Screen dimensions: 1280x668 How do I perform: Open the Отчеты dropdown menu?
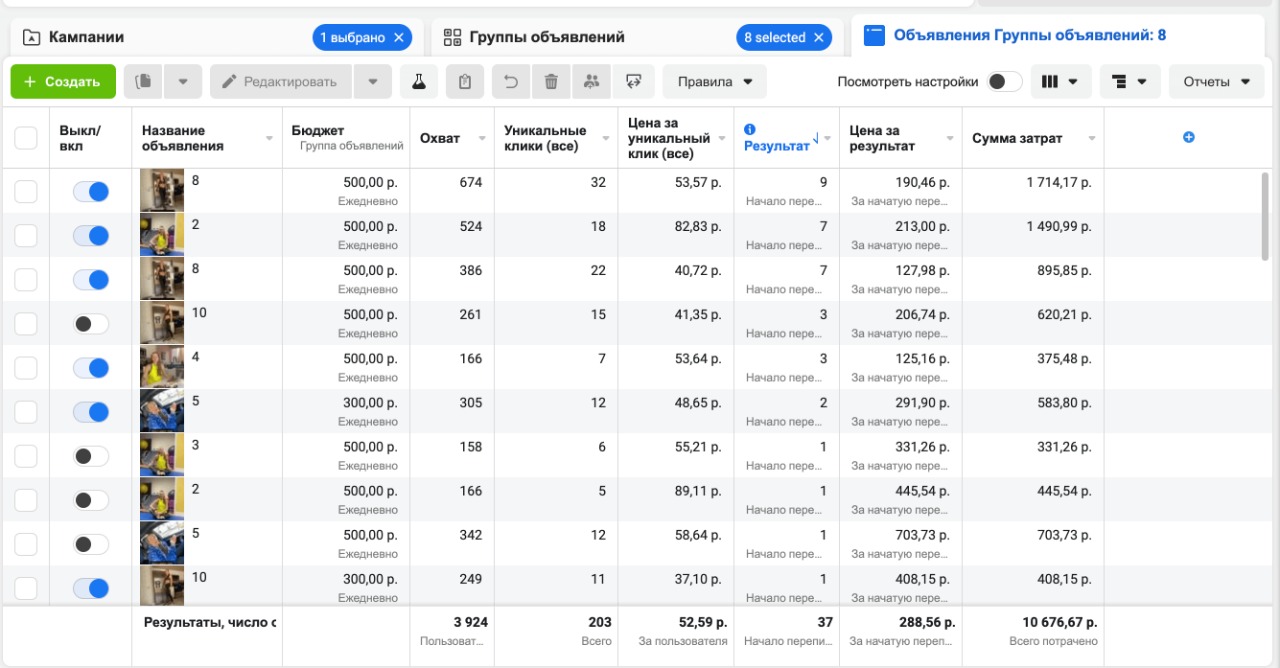[x=1216, y=82]
